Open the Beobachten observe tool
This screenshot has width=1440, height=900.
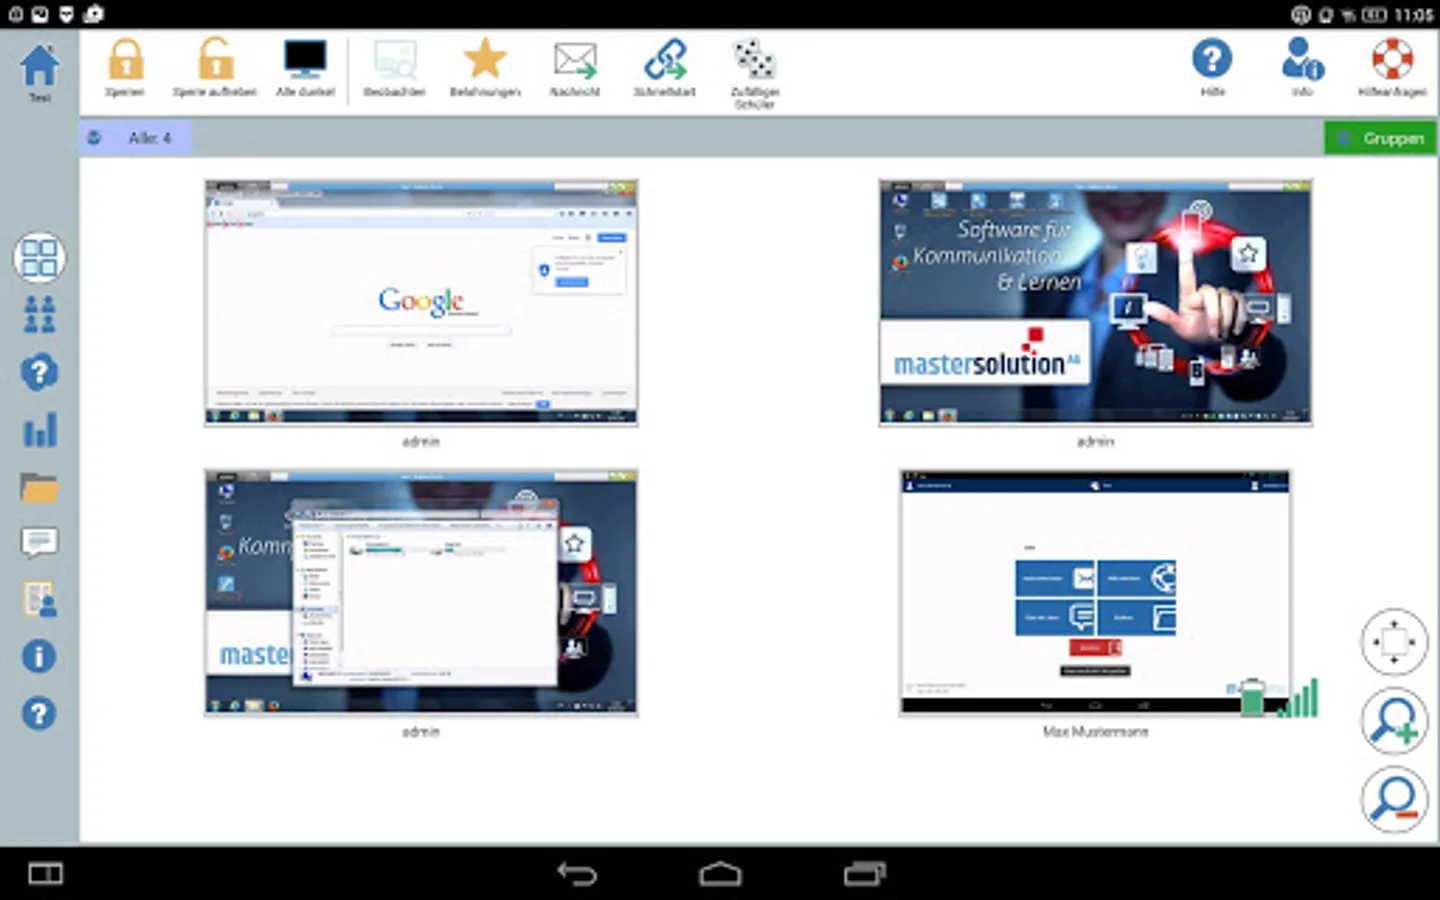(x=395, y=67)
